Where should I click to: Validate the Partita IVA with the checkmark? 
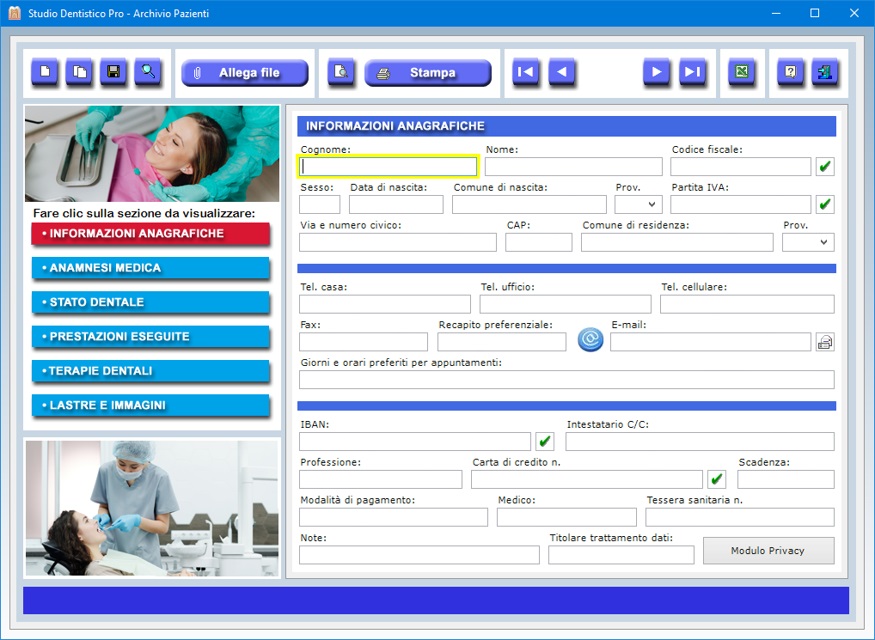[x=825, y=204]
